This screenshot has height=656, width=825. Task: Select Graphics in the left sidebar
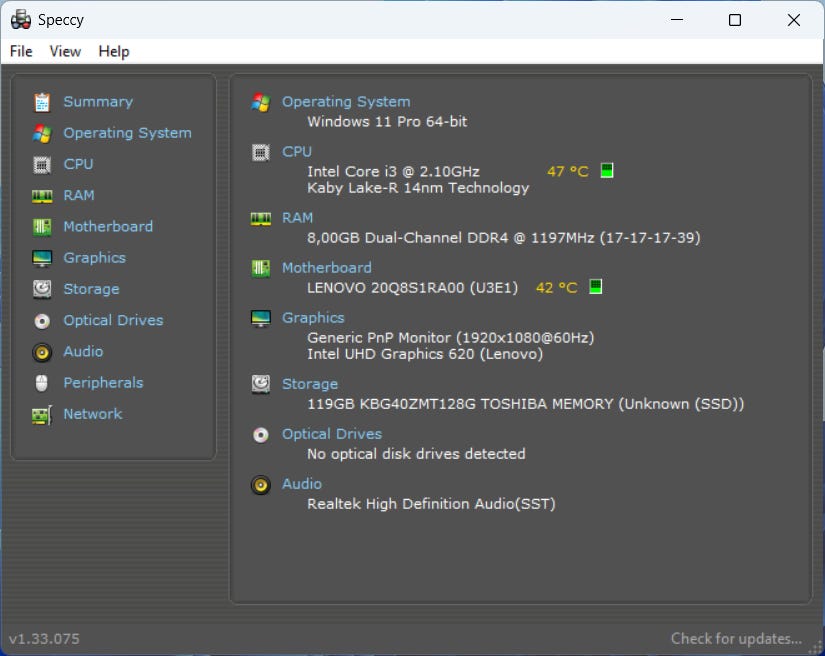pyautogui.click(x=94, y=258)
